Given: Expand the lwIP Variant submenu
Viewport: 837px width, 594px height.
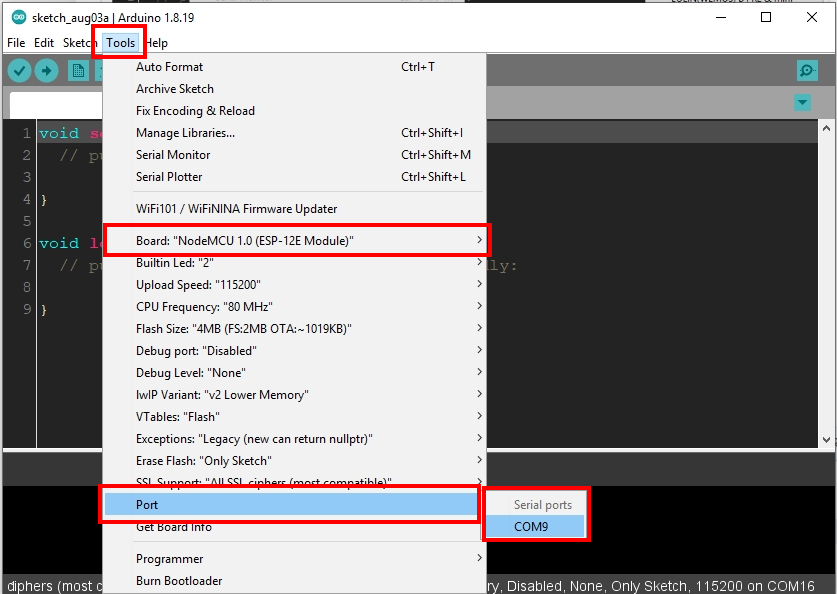Looking at the screenshot, I should click(x=294, y=394).
